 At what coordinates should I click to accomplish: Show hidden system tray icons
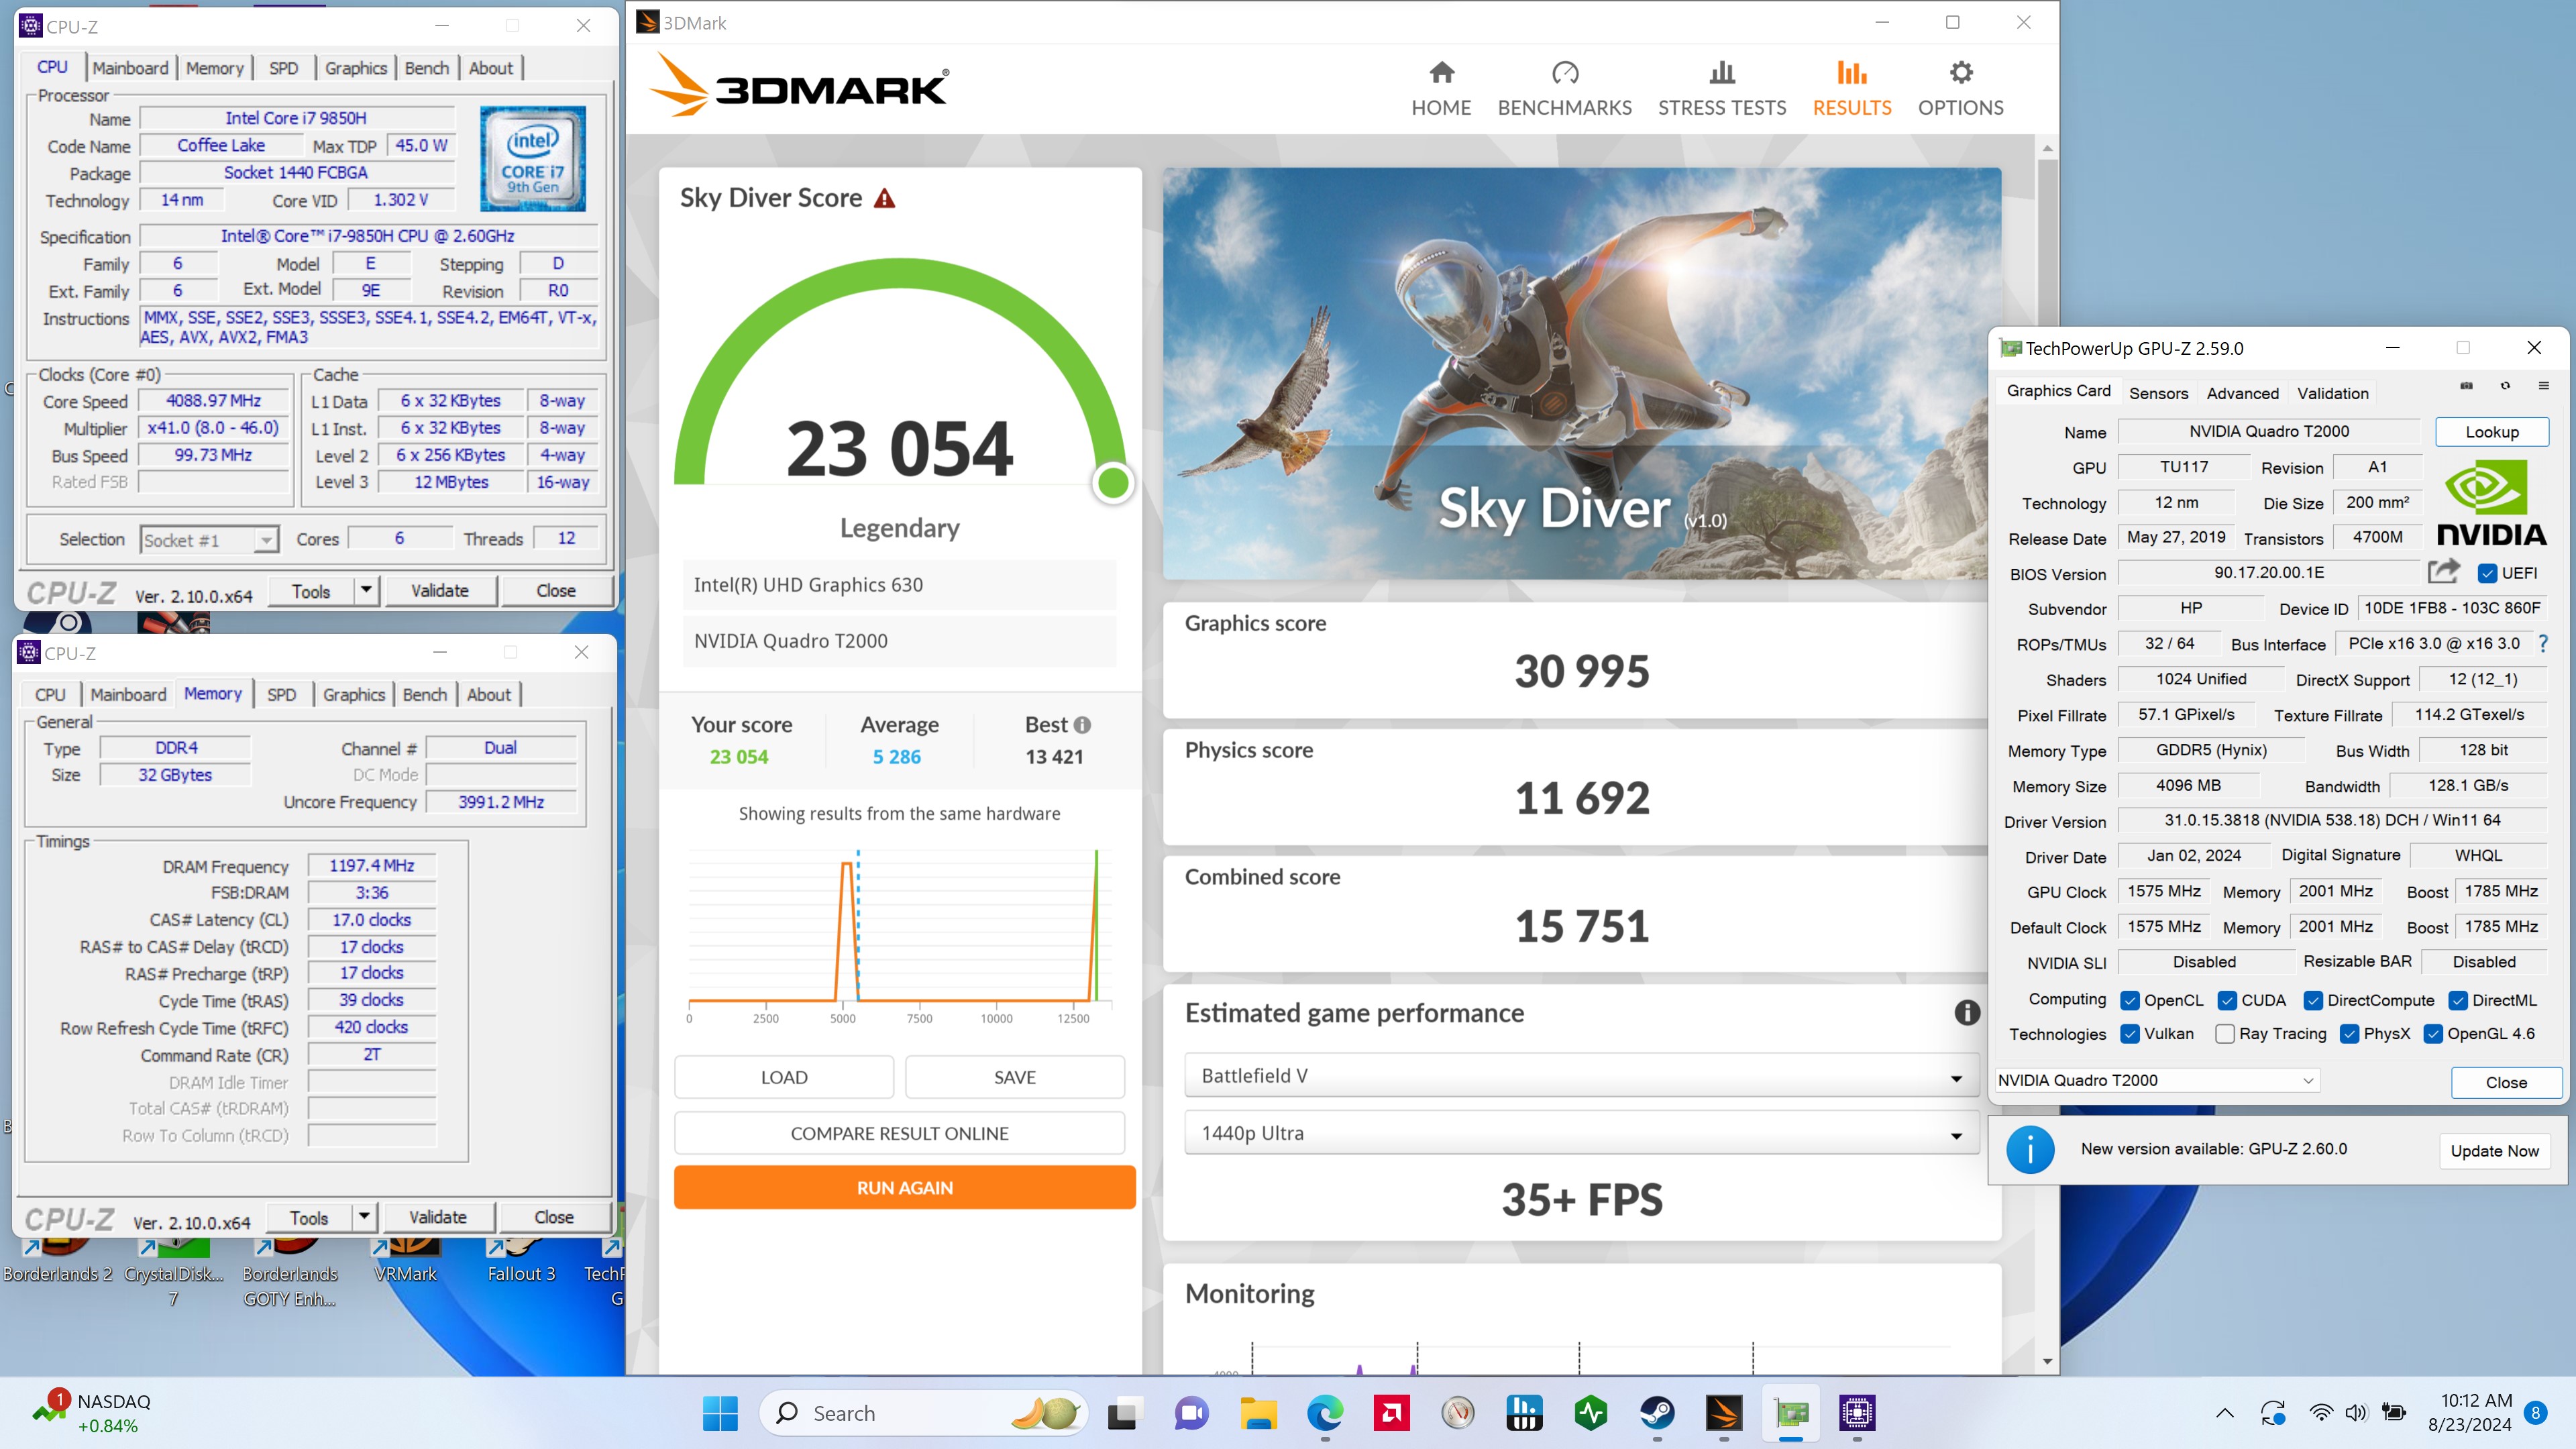pos(2224,1413)
